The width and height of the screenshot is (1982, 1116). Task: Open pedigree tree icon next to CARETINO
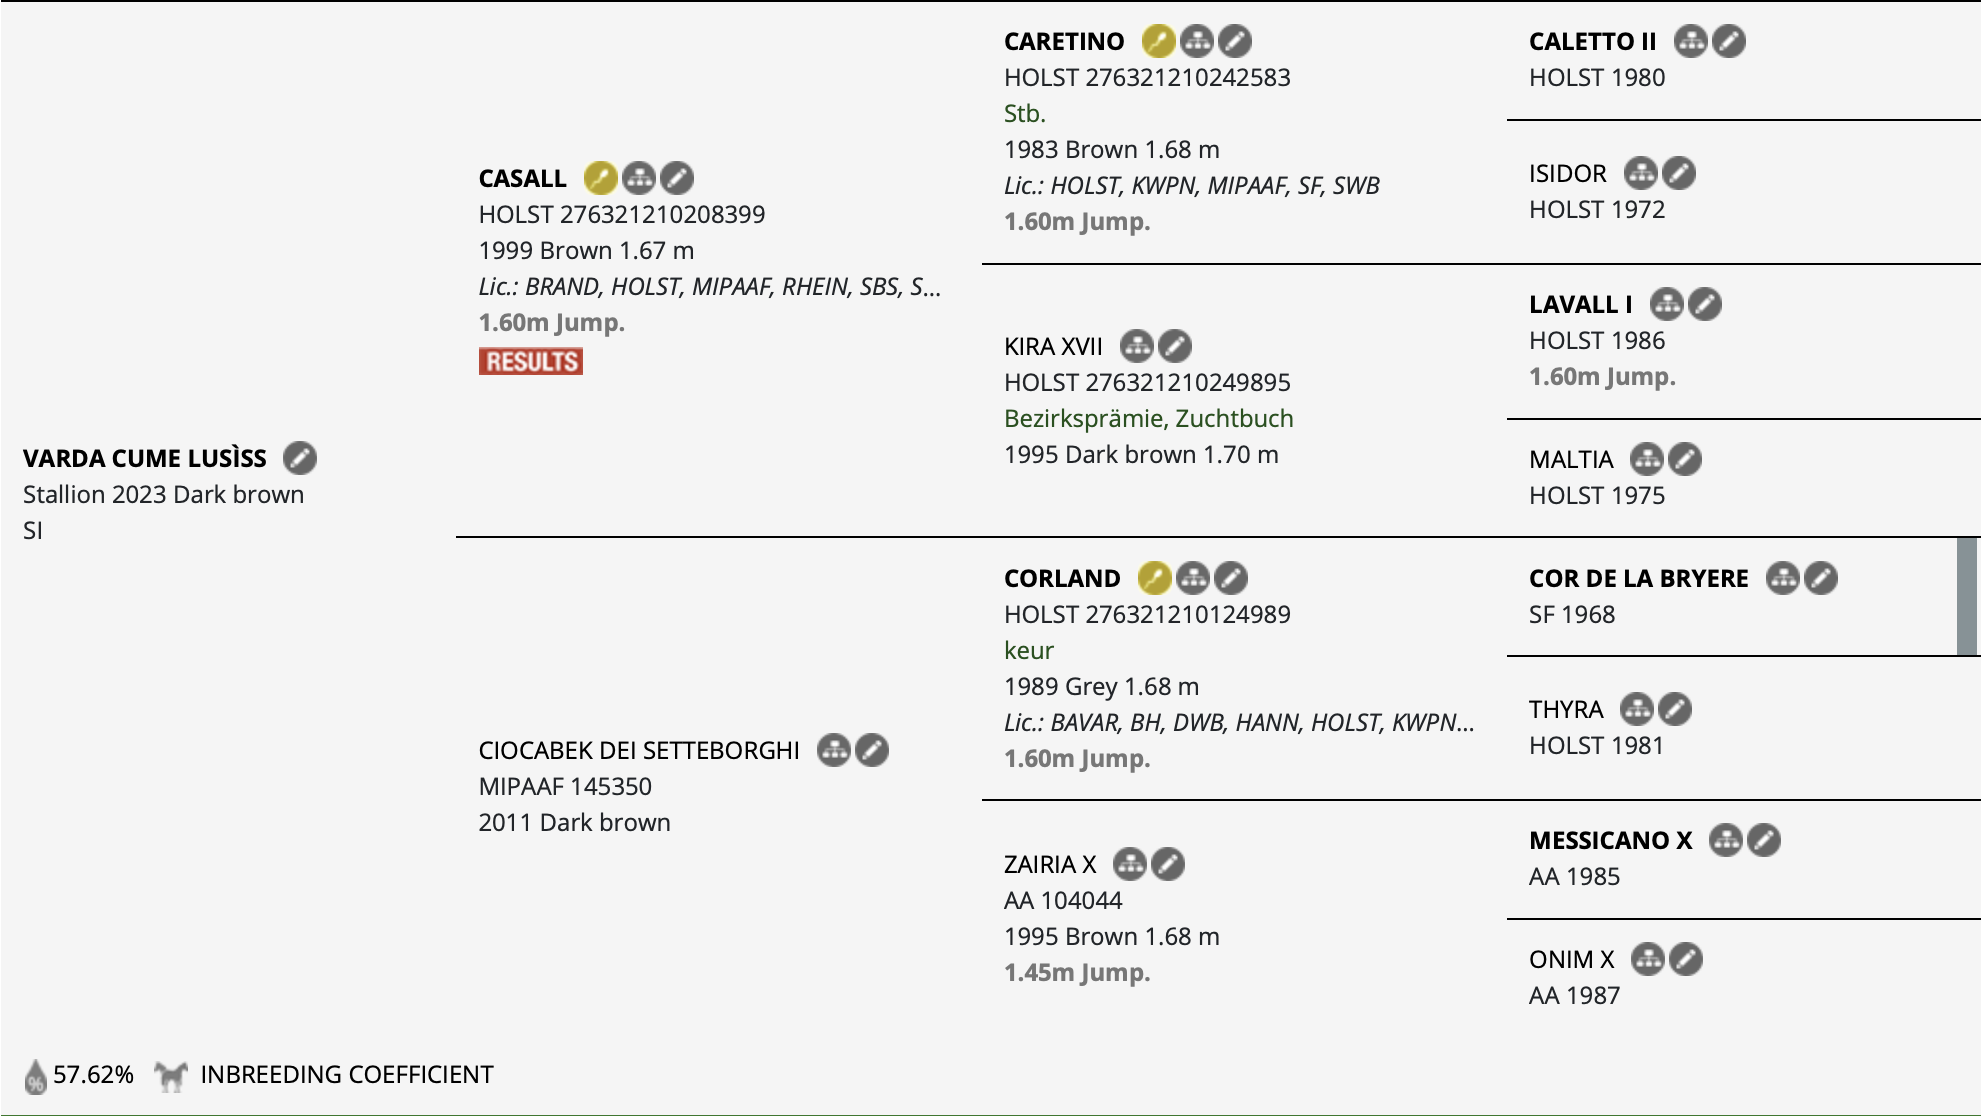pos(1196,41)
